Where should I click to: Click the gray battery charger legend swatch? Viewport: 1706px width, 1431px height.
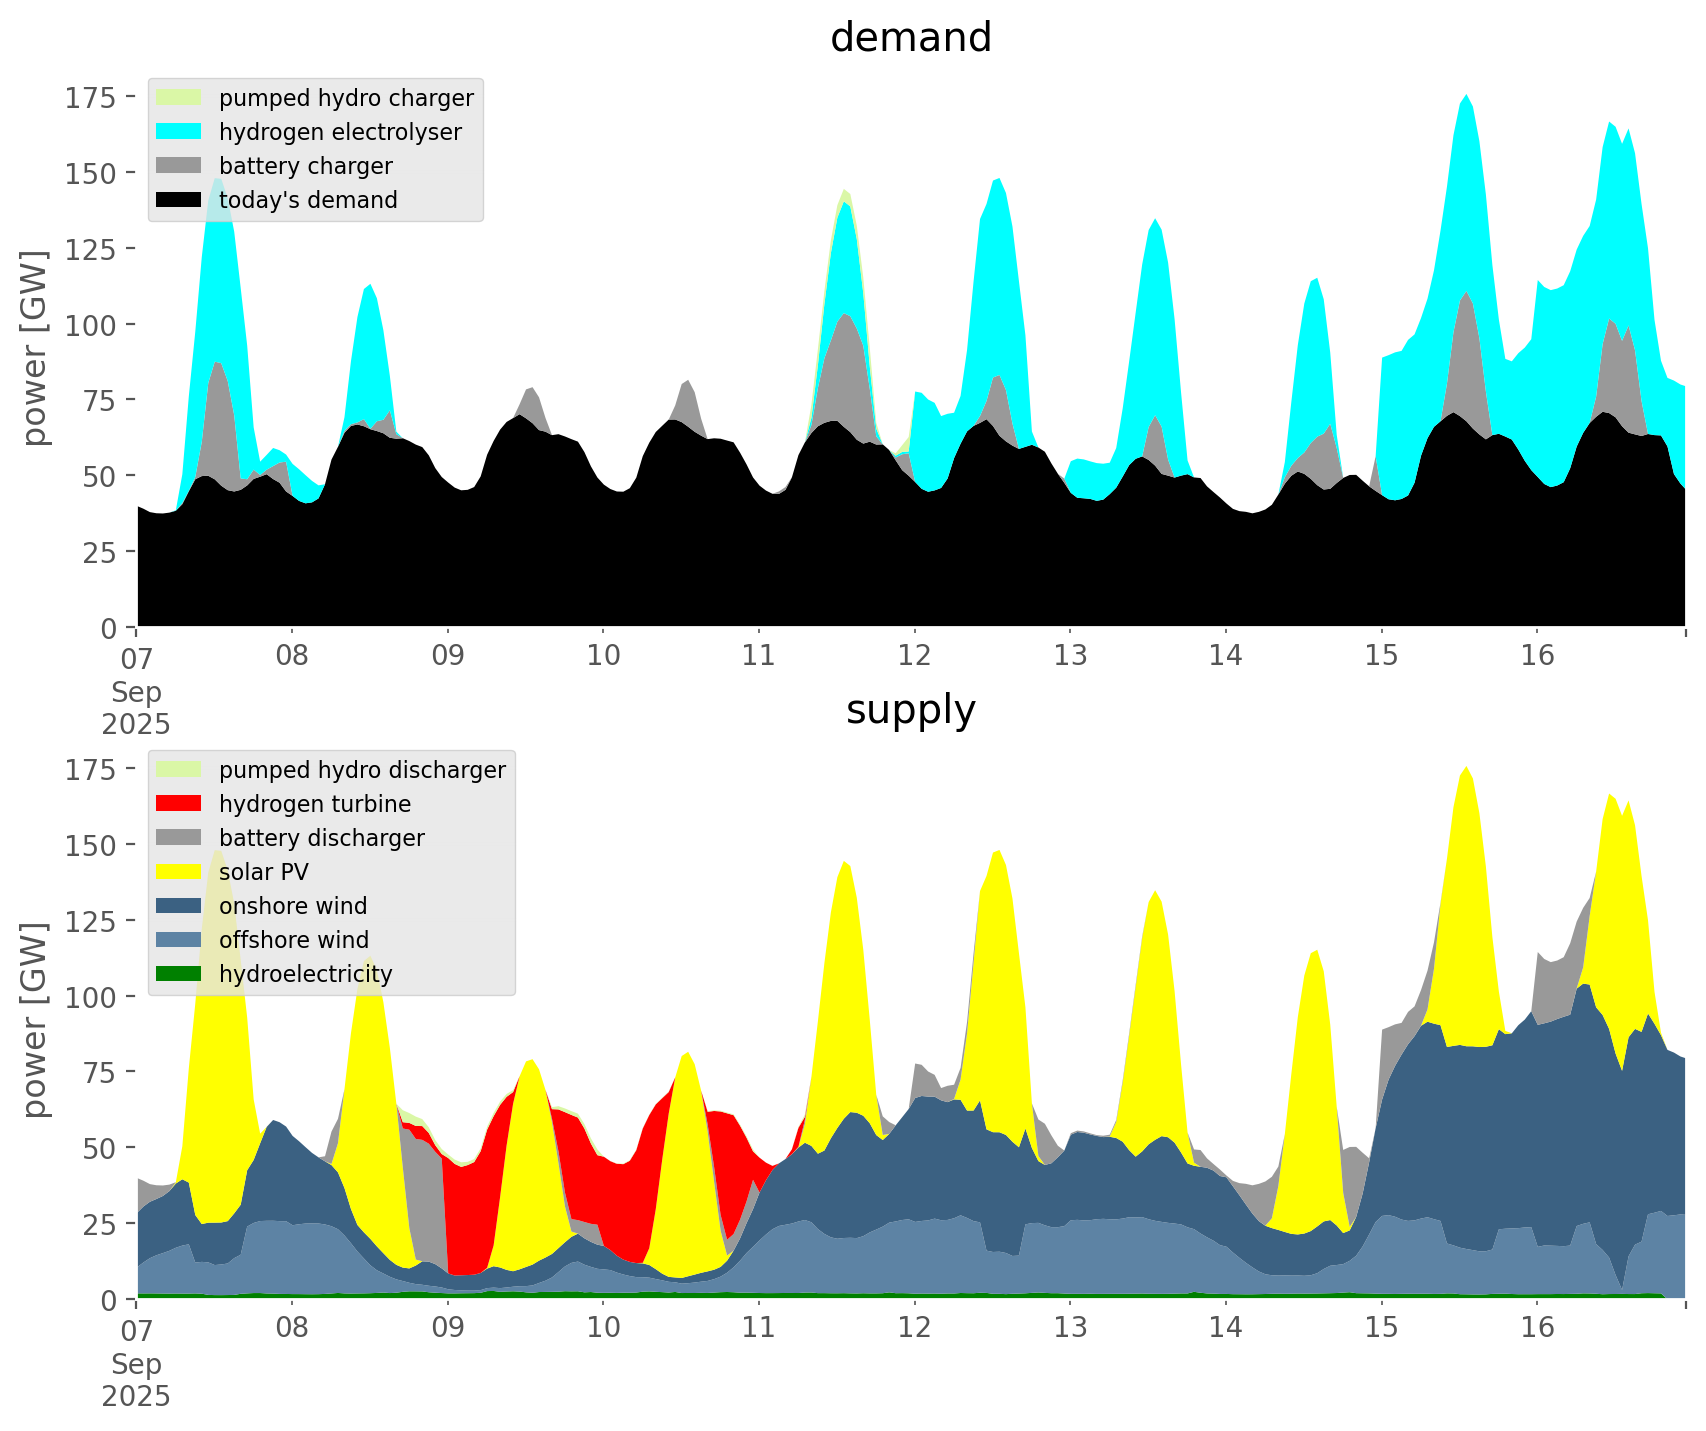tap(179, 166)
